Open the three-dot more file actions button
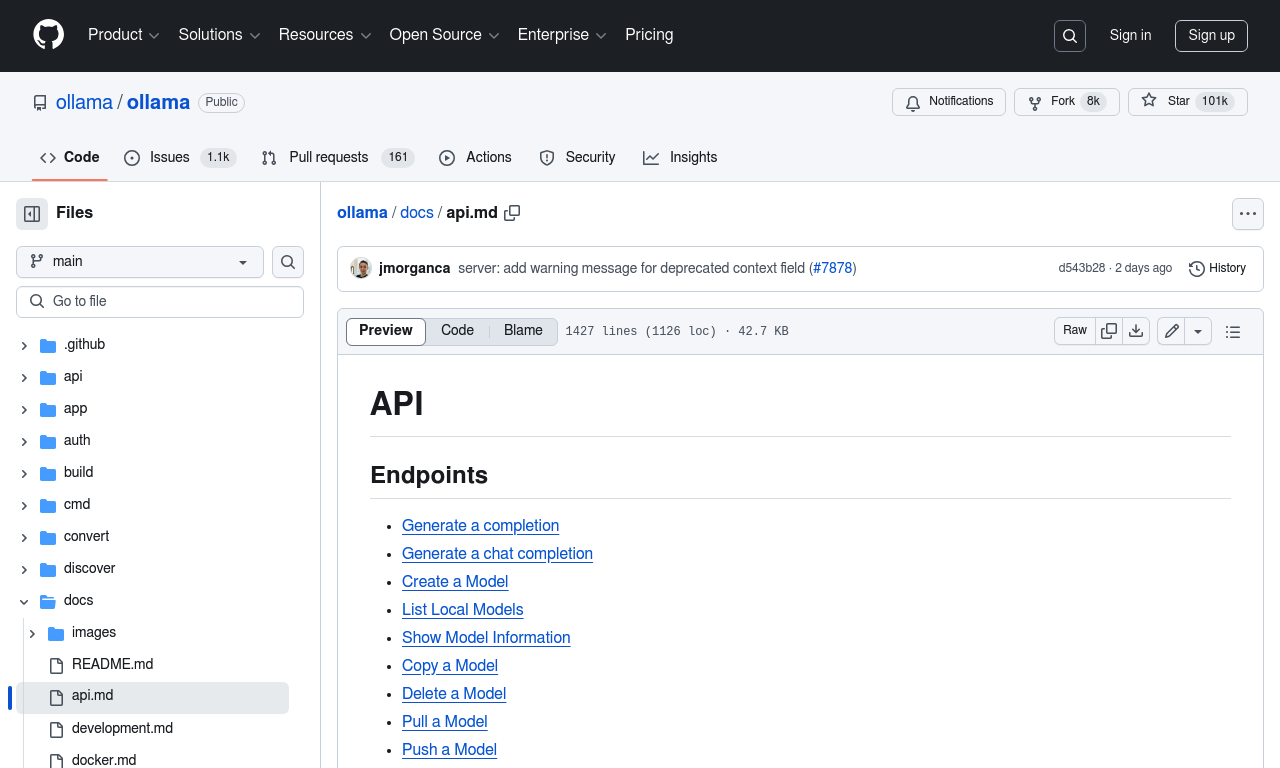1280x768 pixels. coord(1247,214)
